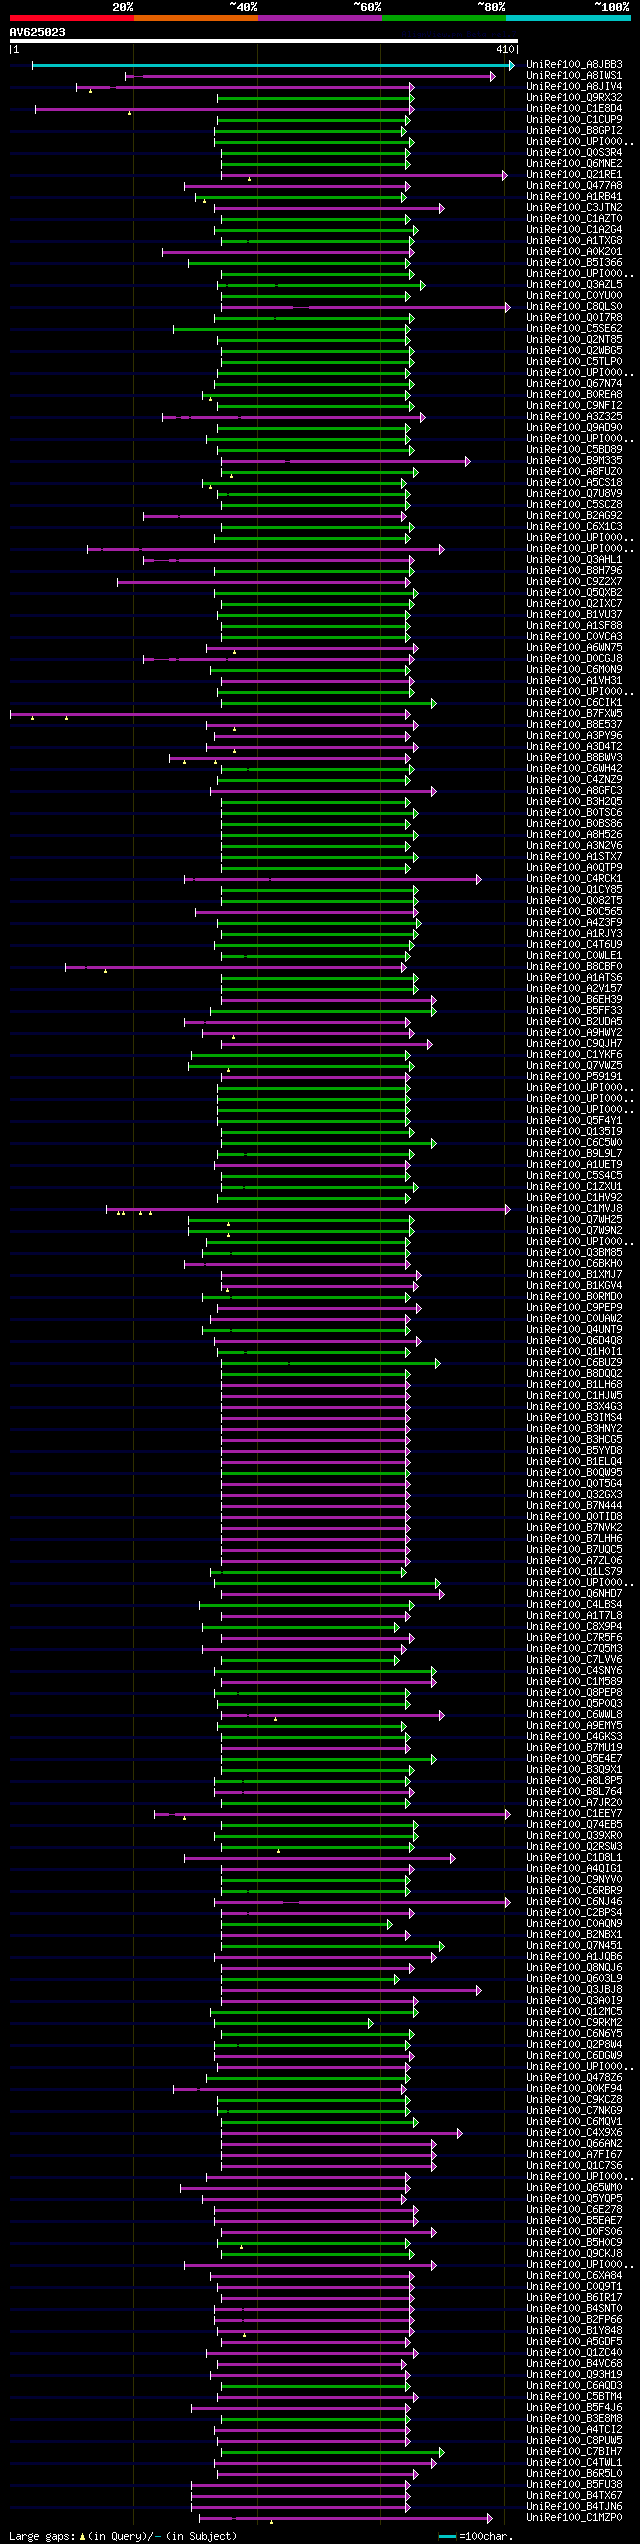Select the AV625023 query name label
This screenshot has height=2544, width=640.
pos(38,32)
